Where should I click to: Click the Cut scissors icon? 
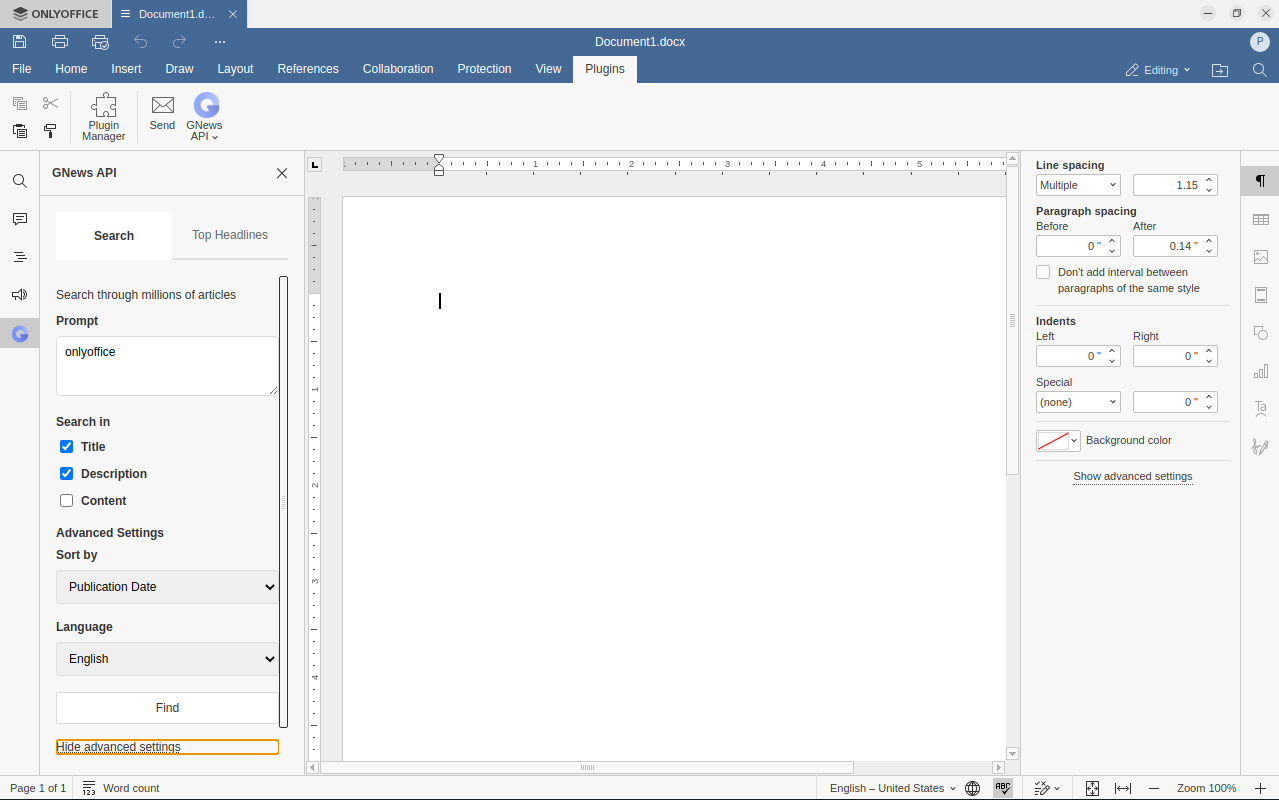pos(51,103)
